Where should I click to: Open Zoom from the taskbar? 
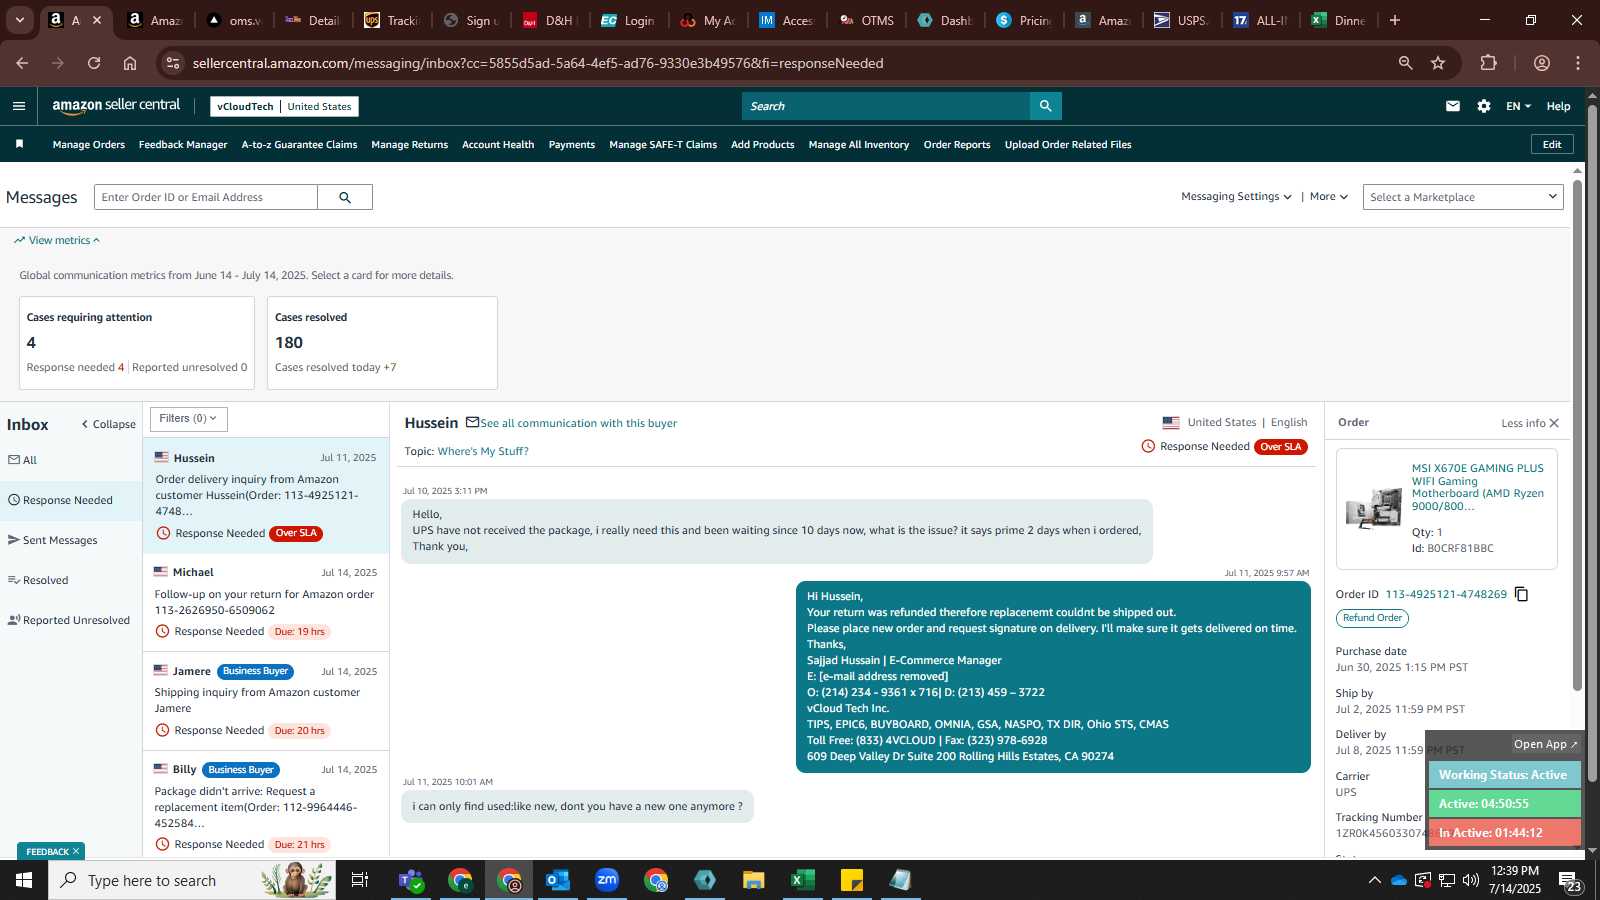607,880
